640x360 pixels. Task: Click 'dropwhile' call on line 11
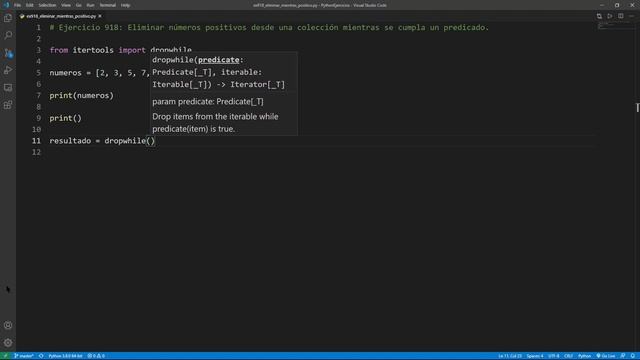125,141
